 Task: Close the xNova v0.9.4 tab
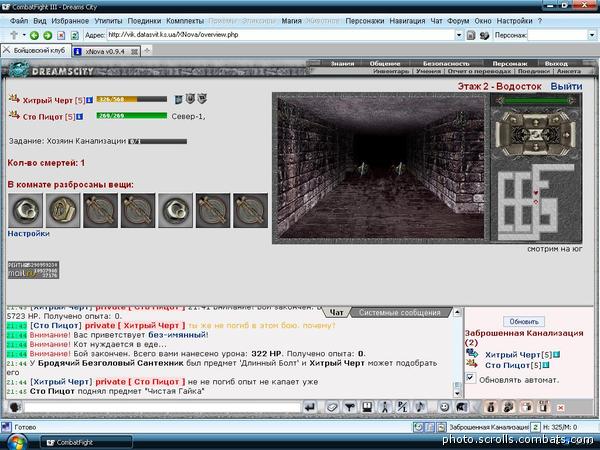[x=134, y=51]
